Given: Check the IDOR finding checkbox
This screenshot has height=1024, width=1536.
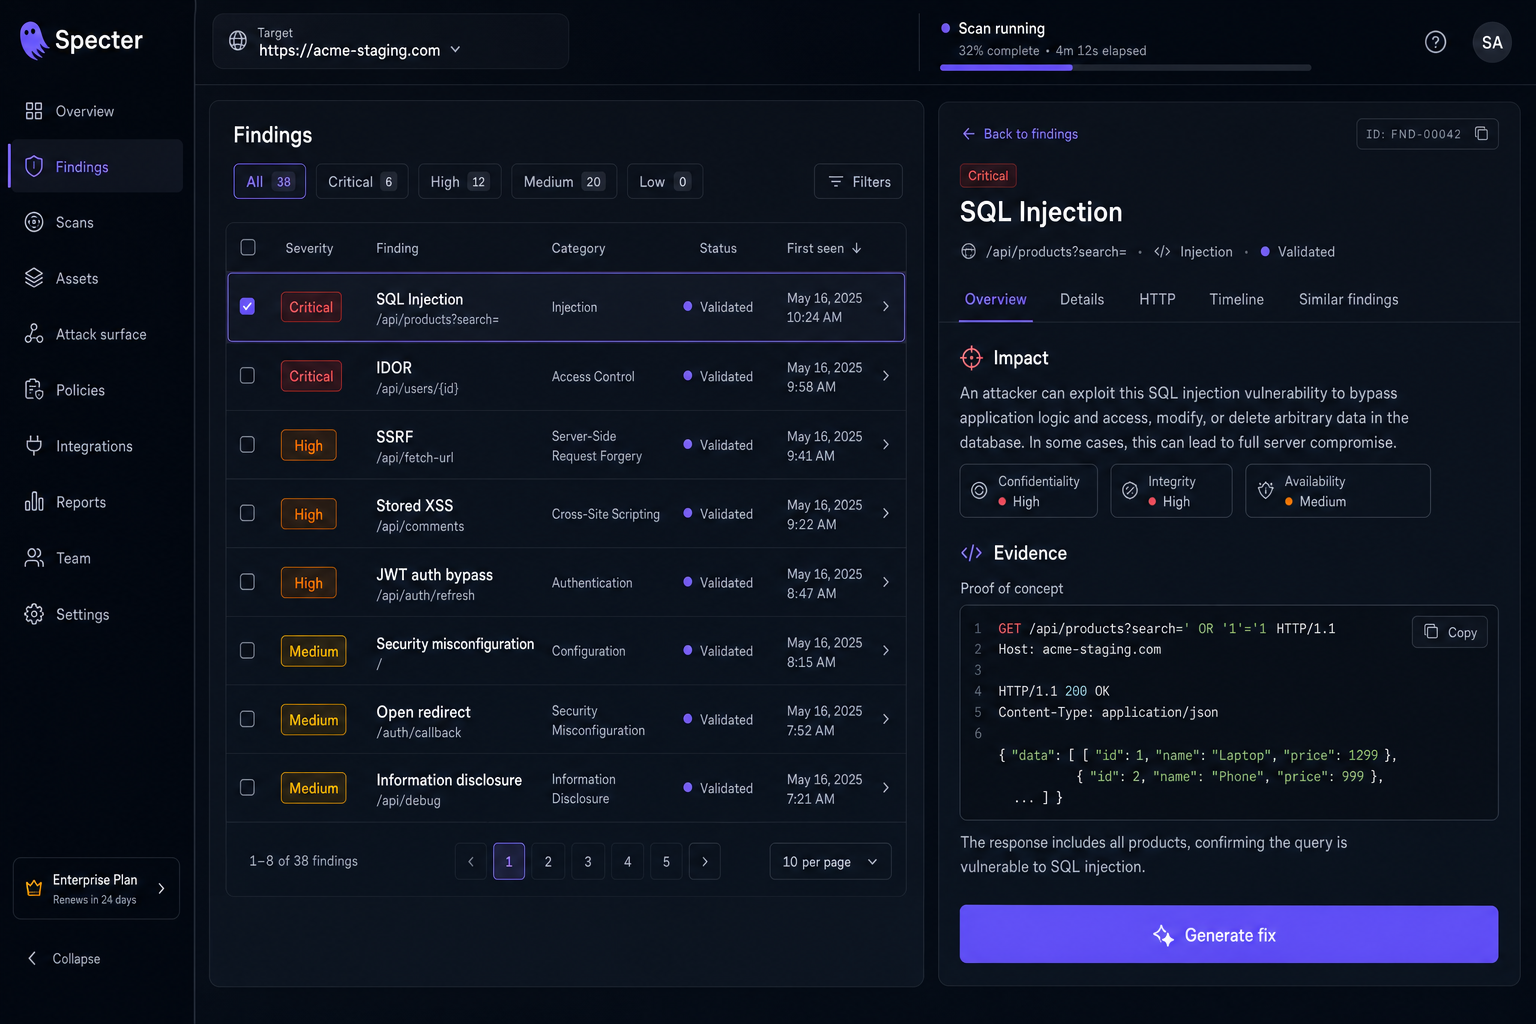Looking at the screenshot, I should pos(248,375).
